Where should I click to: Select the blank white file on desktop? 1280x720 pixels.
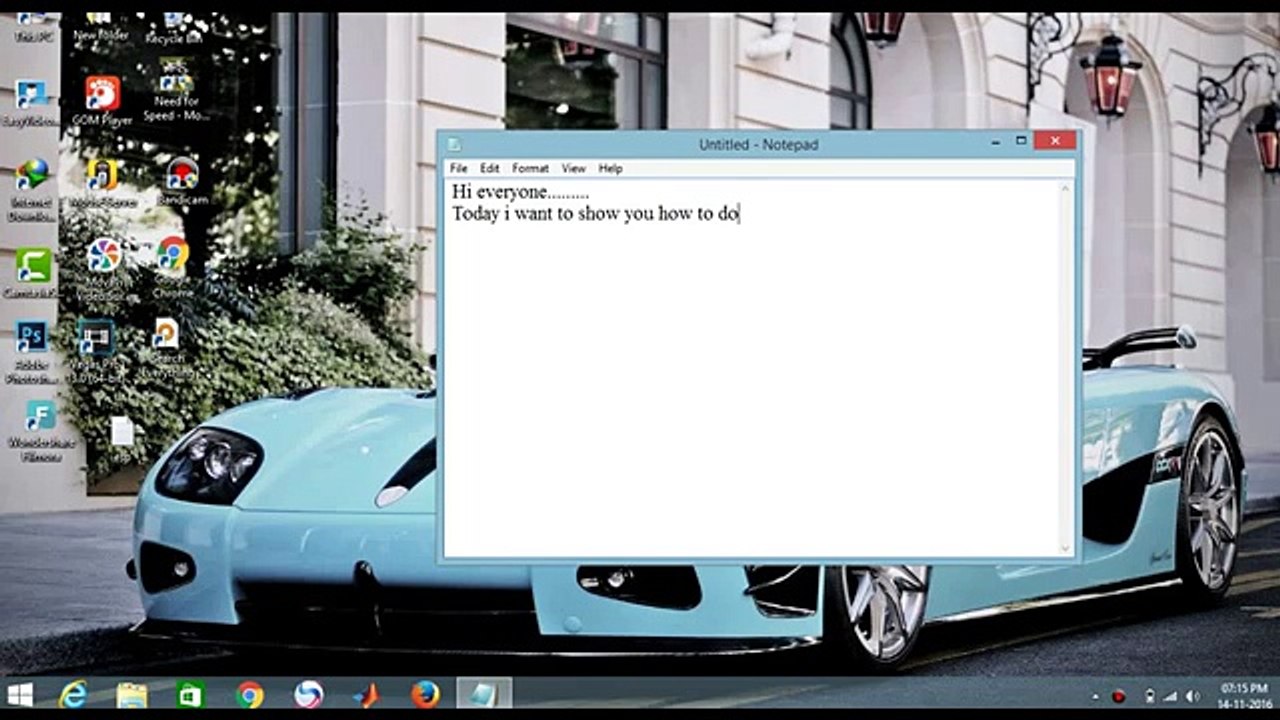122,431
